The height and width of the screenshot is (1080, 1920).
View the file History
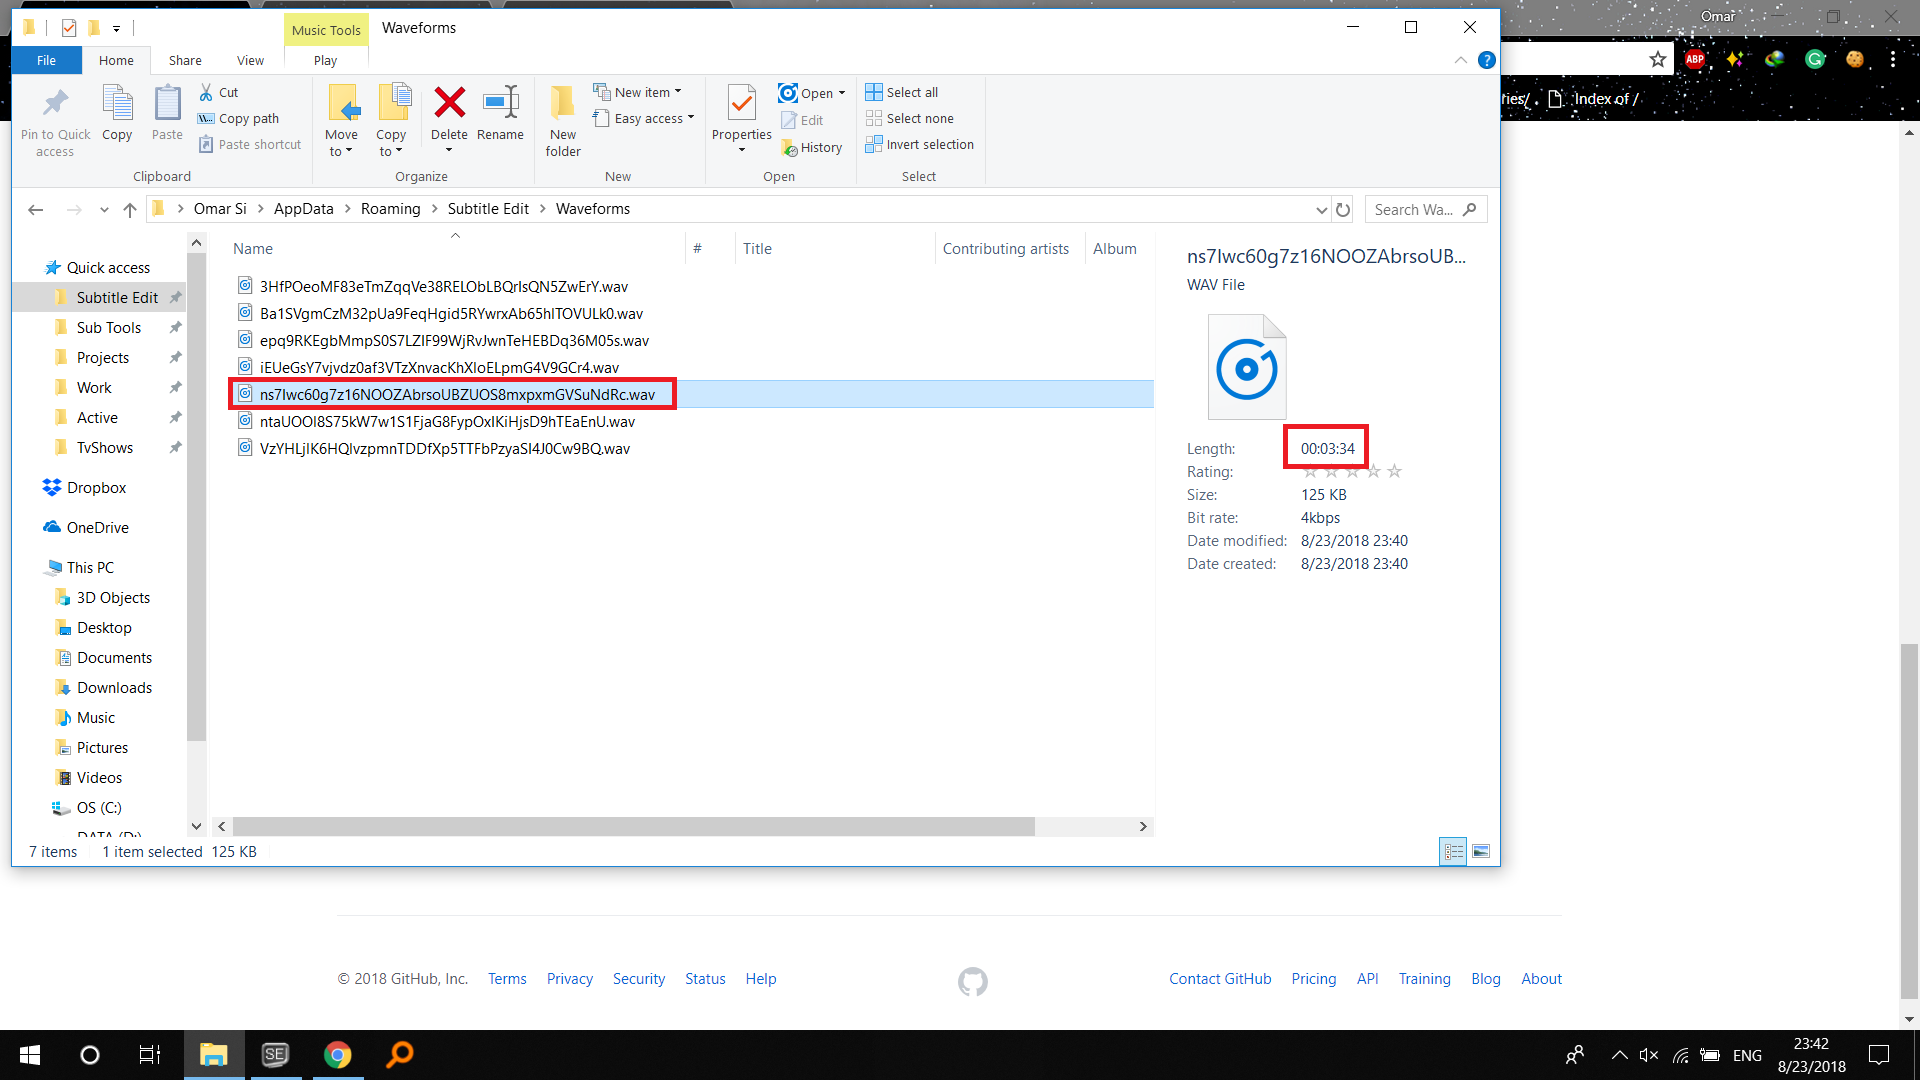pos(812,147)
